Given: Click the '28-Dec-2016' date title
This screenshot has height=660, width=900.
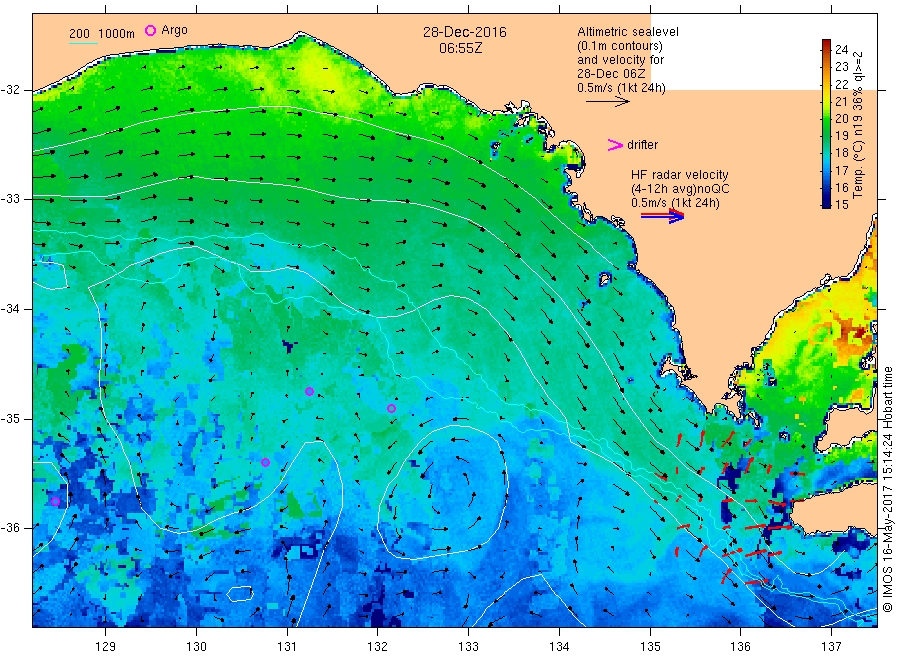Looking at the screenshot, I should click(x=465, y=32).
